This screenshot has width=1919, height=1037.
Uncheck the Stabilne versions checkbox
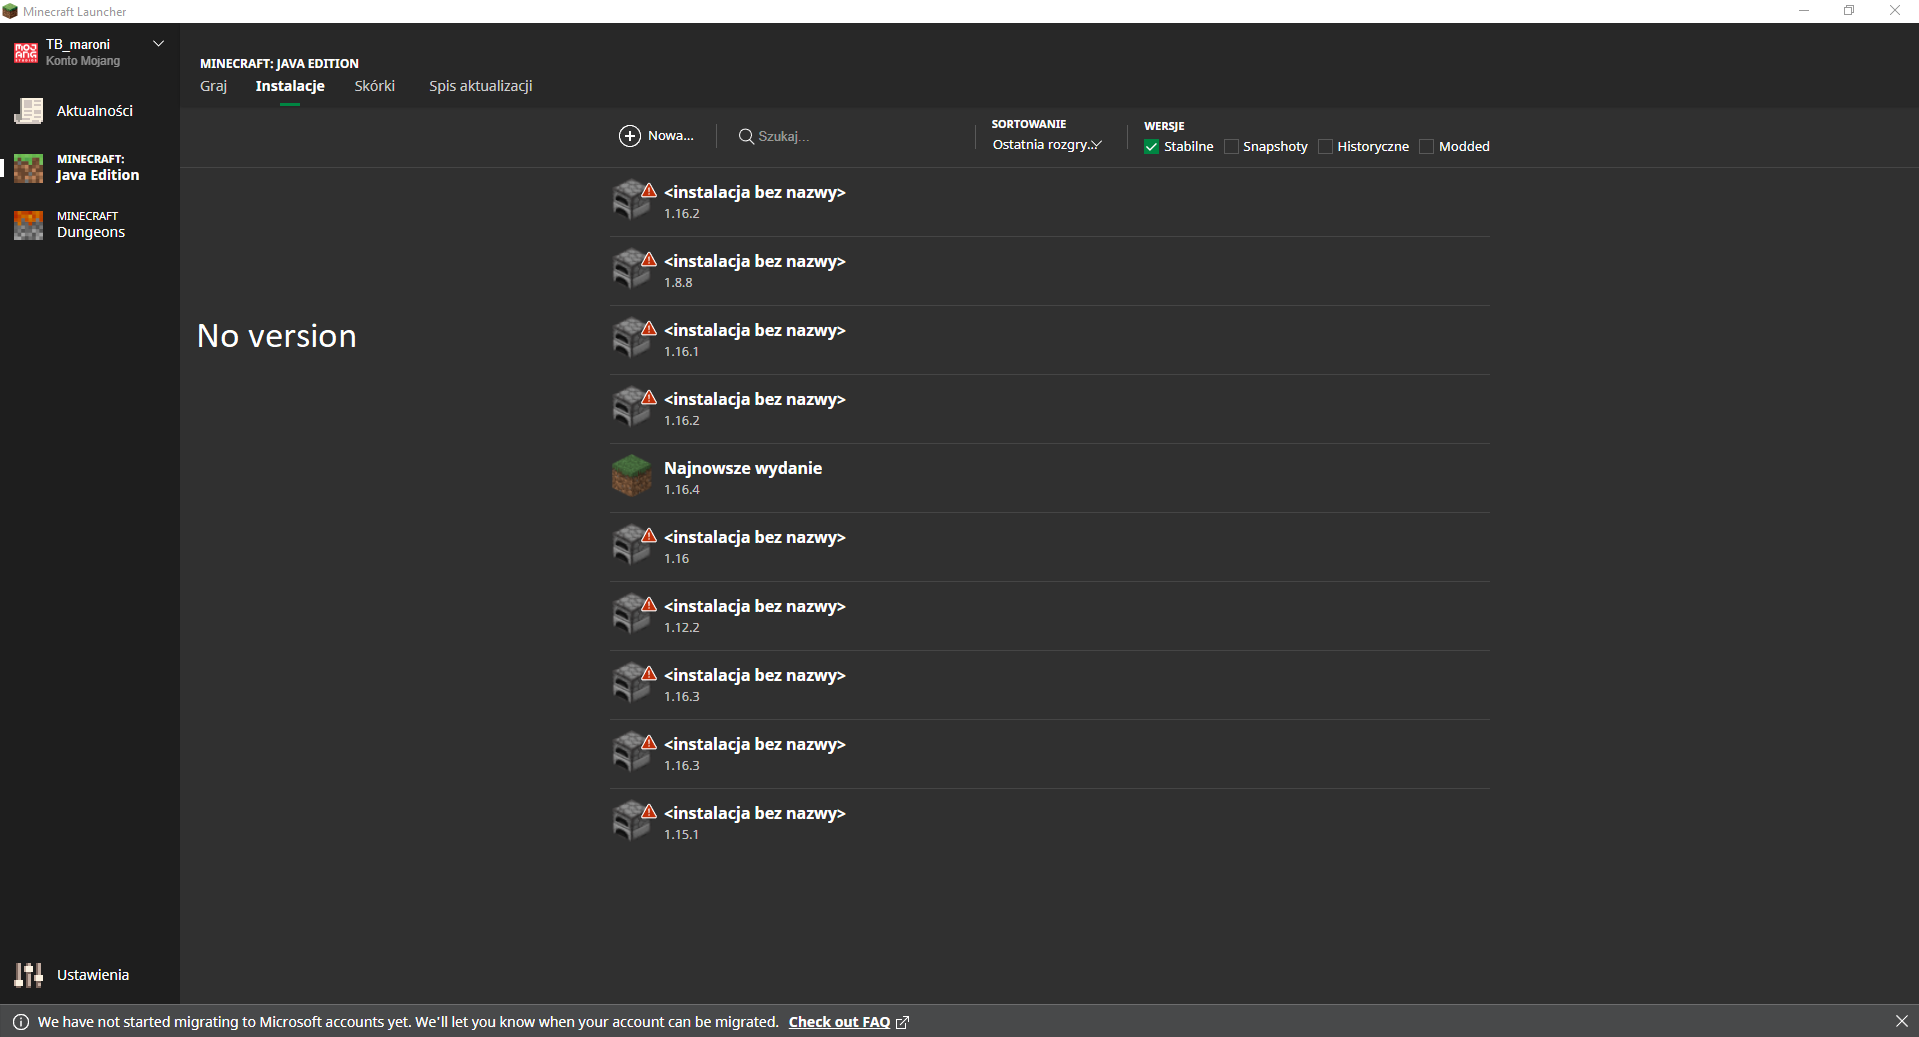(x=1151, y=147)
